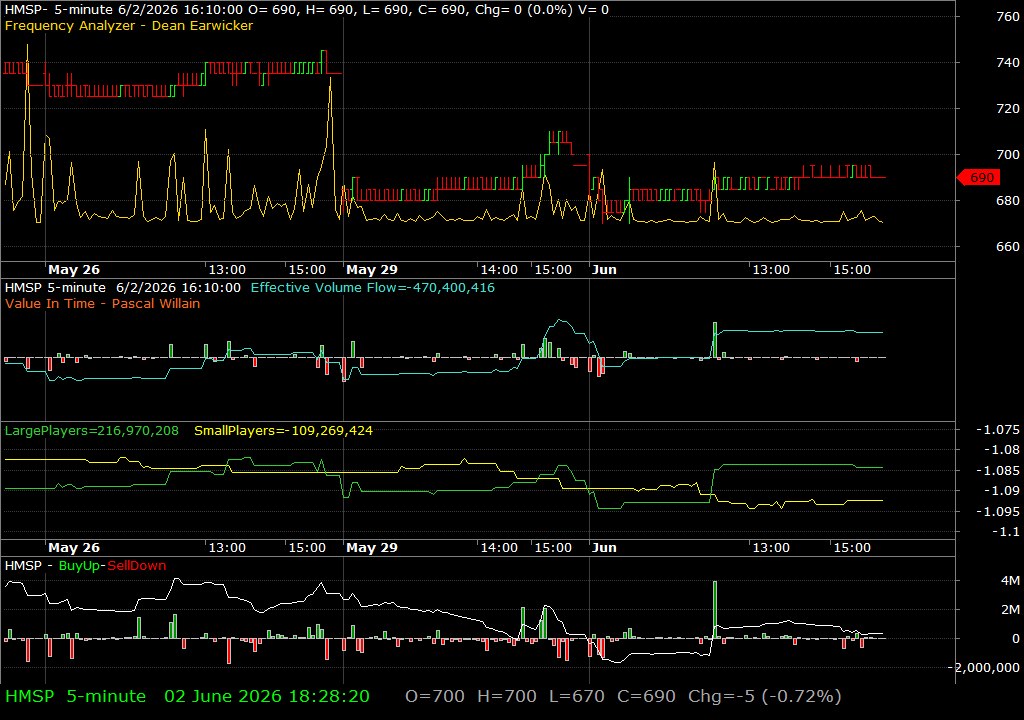Click 'HMSP 5-minute' in bottom status bar

[76, 696]
